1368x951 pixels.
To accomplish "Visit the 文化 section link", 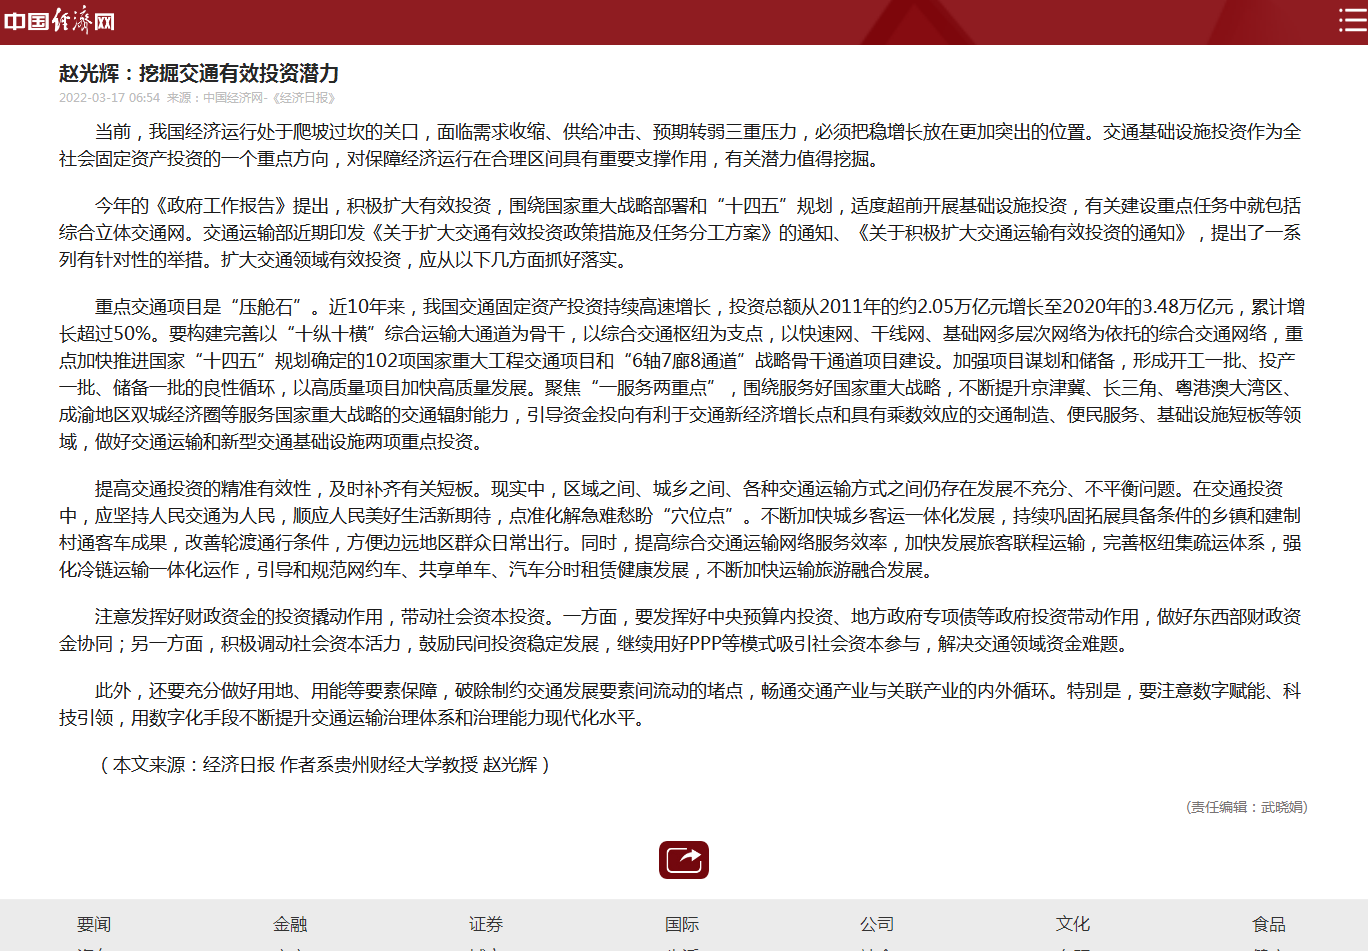I will (x=1073, y=924).
